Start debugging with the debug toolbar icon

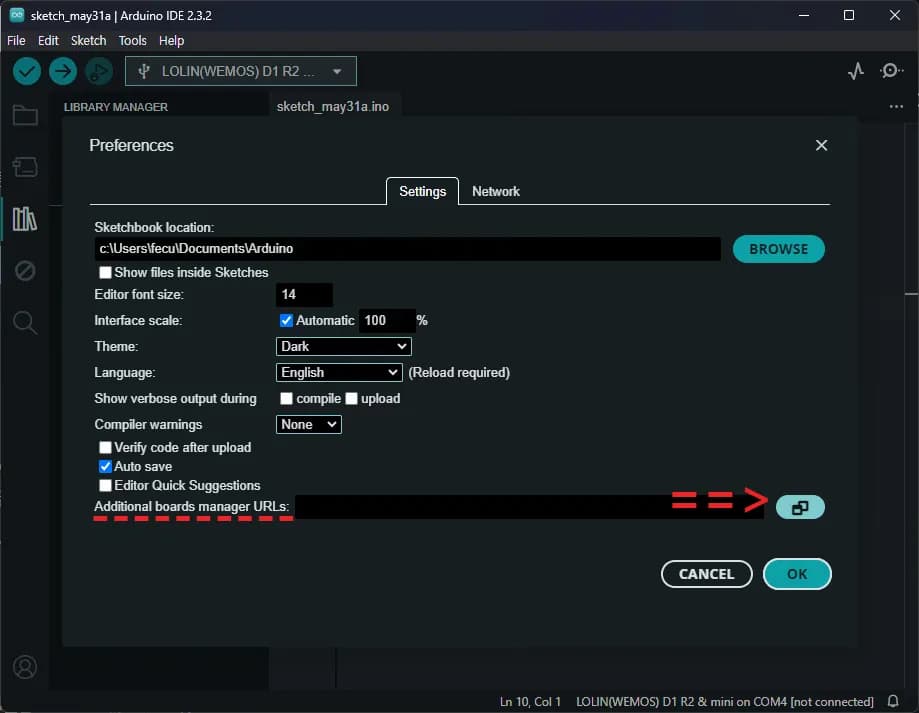(x=97, y=71)
